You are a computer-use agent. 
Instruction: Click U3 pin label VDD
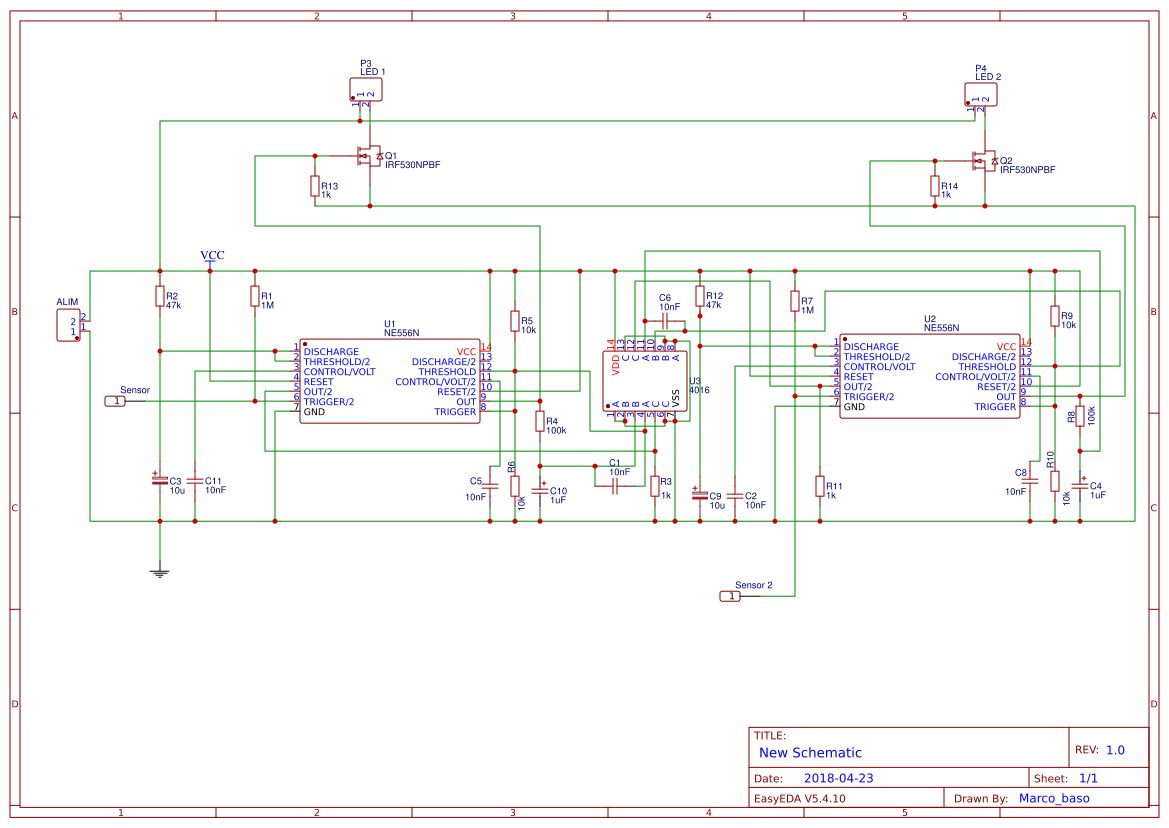(x=616, y=365)
